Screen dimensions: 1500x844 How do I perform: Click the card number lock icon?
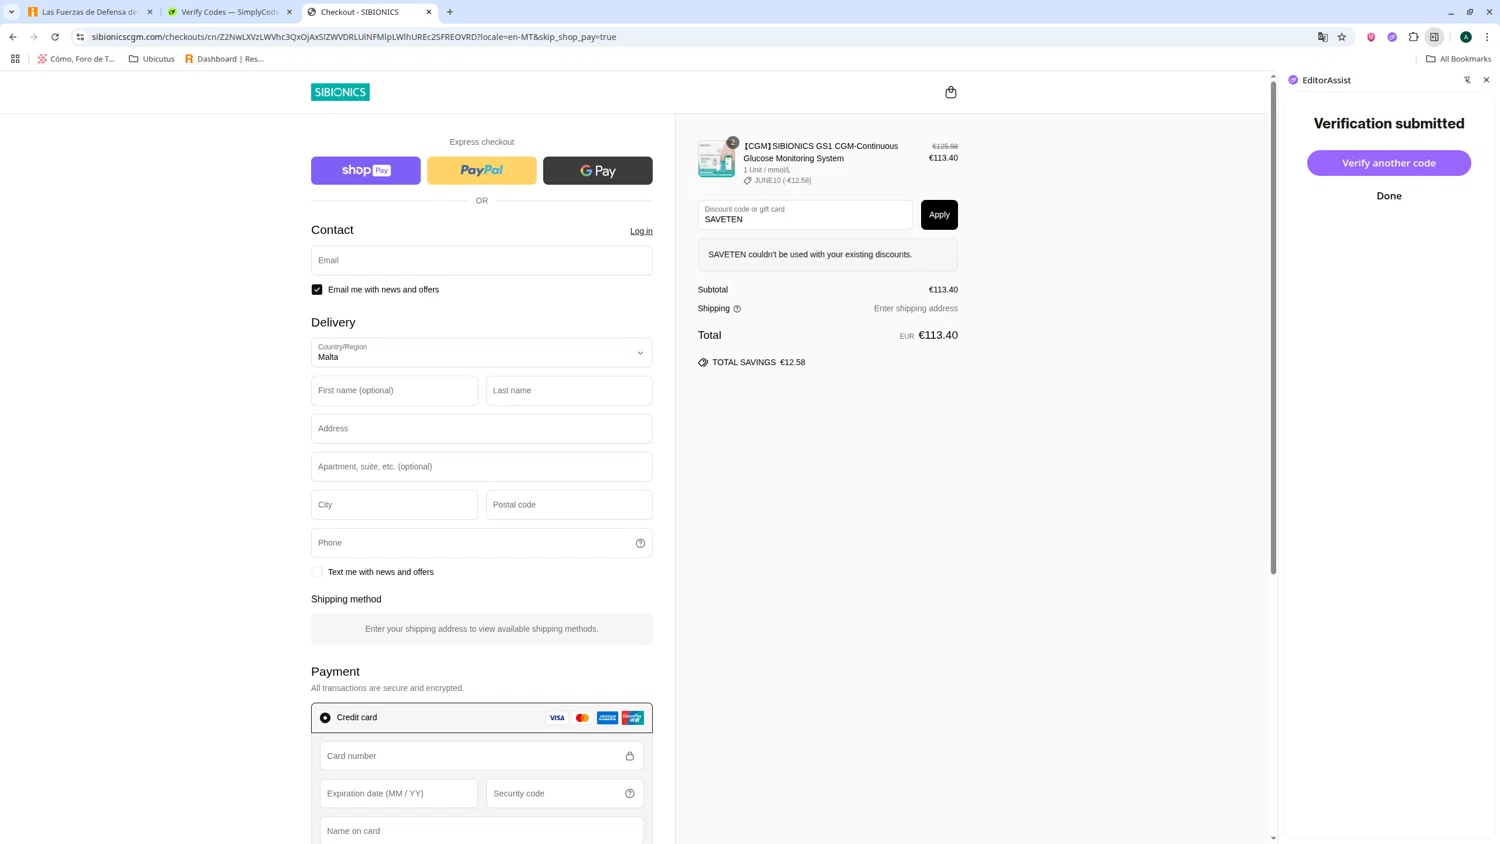click(630, 756)
